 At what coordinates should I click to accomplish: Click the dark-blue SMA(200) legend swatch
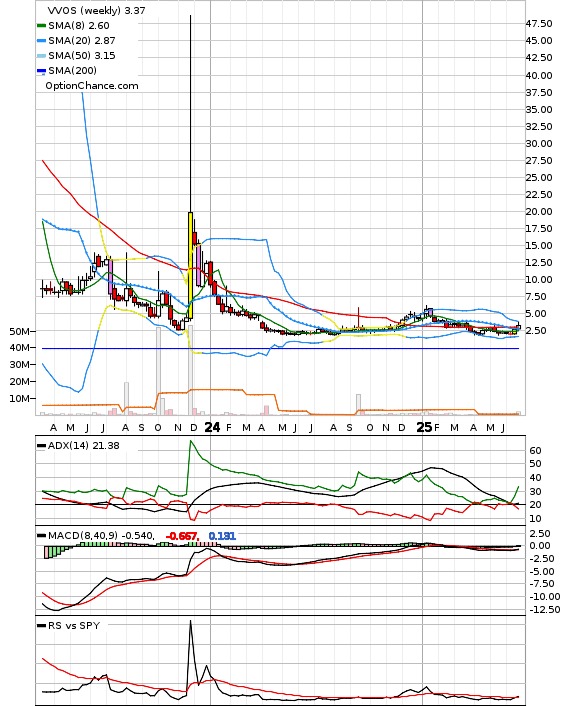[x=41, y=71]
